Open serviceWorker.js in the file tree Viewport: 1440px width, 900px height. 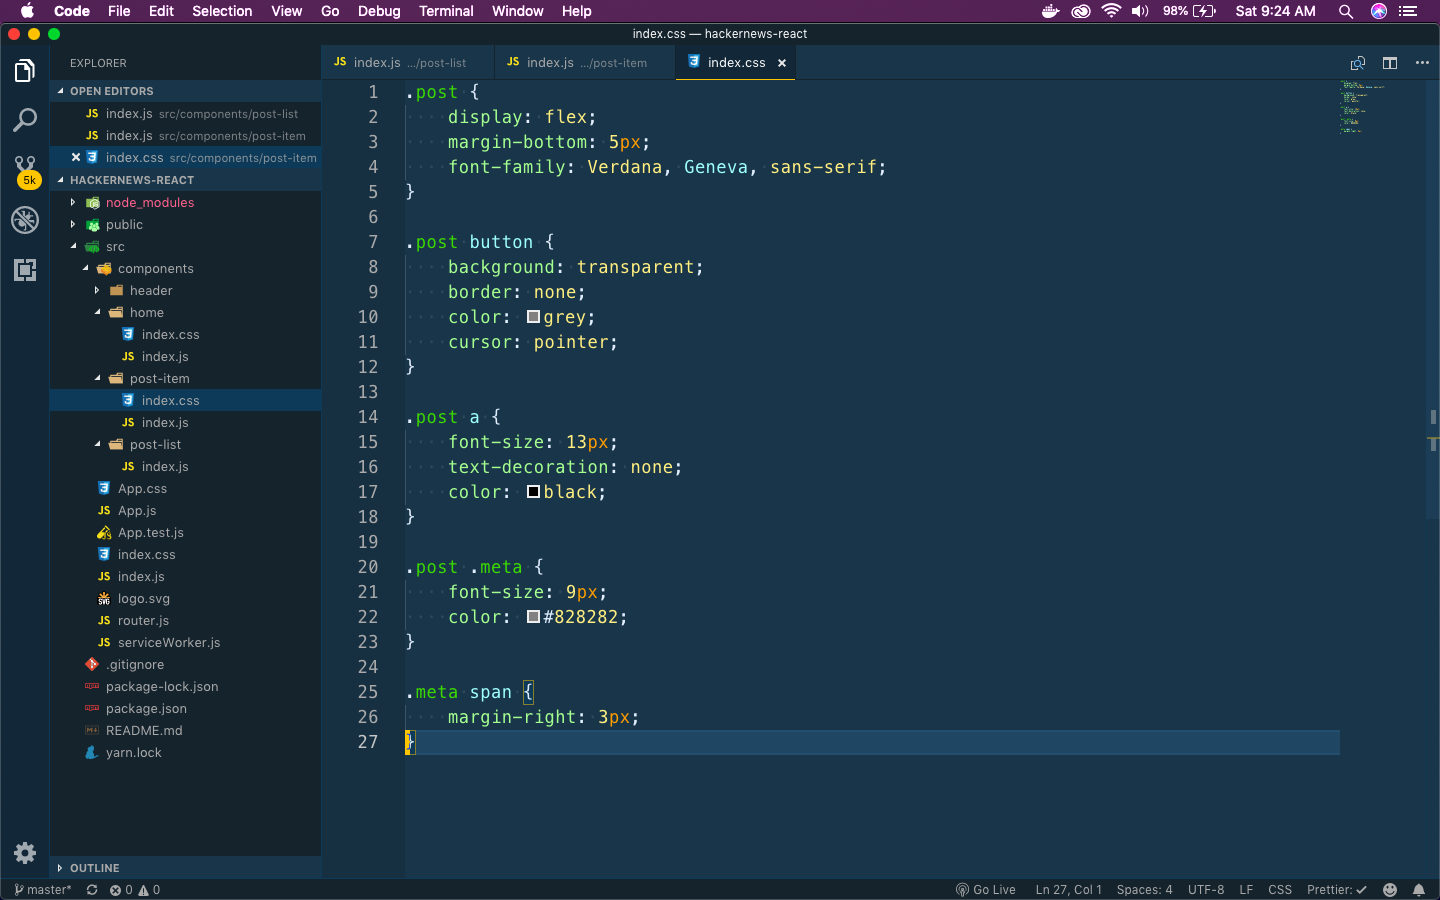pos(185,642)
